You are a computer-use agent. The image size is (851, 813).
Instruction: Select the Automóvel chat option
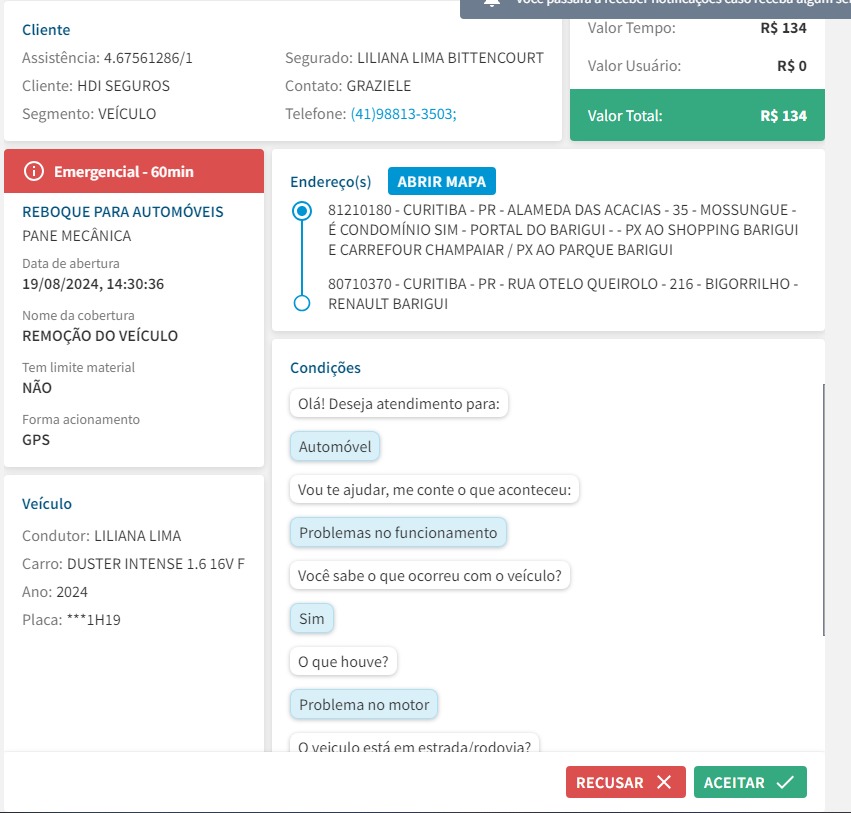(335, 447)
